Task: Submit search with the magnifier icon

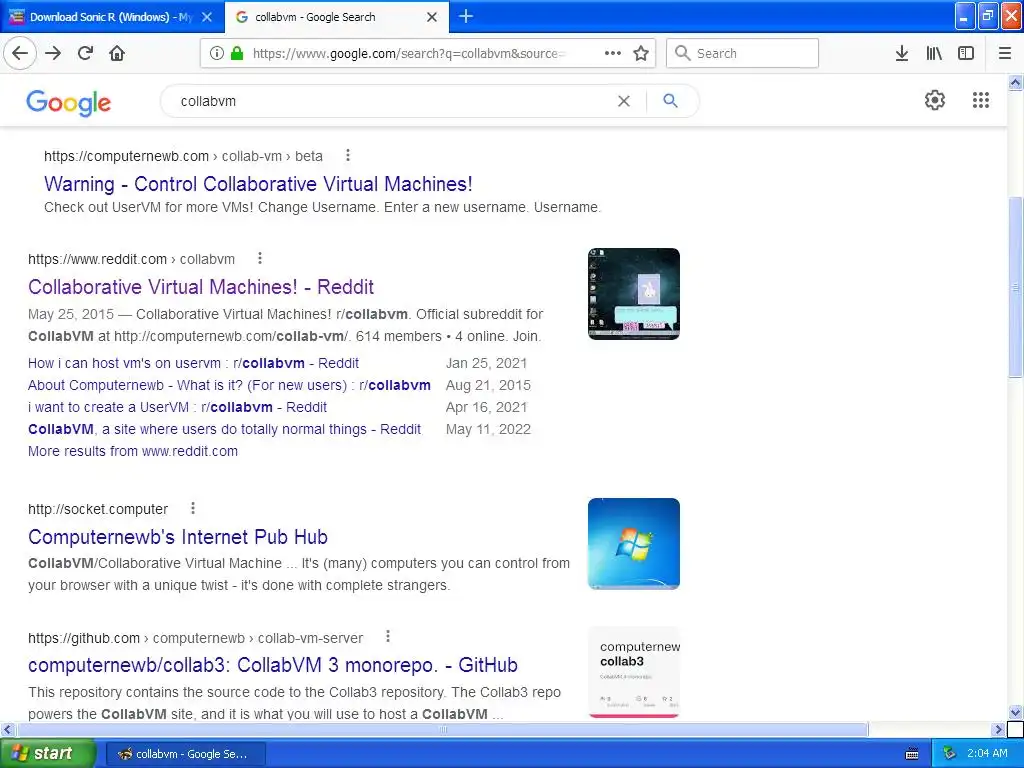Action: pos(670,101)
